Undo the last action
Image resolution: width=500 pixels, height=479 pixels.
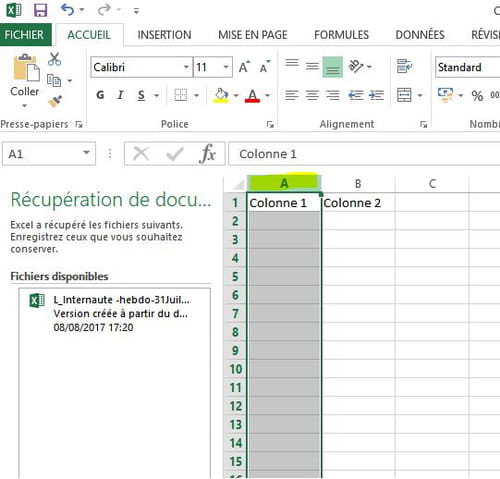[67, 10]
